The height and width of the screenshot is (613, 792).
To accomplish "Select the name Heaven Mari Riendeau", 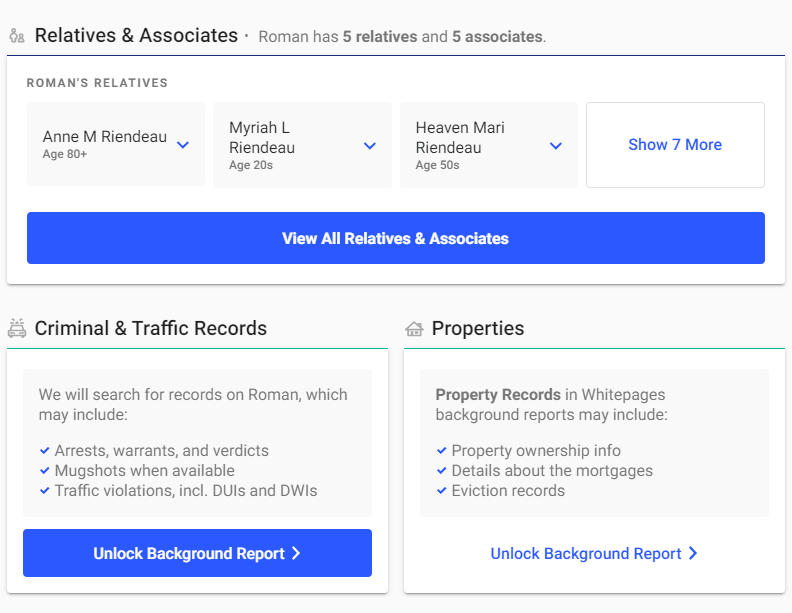I will point(460,137).
